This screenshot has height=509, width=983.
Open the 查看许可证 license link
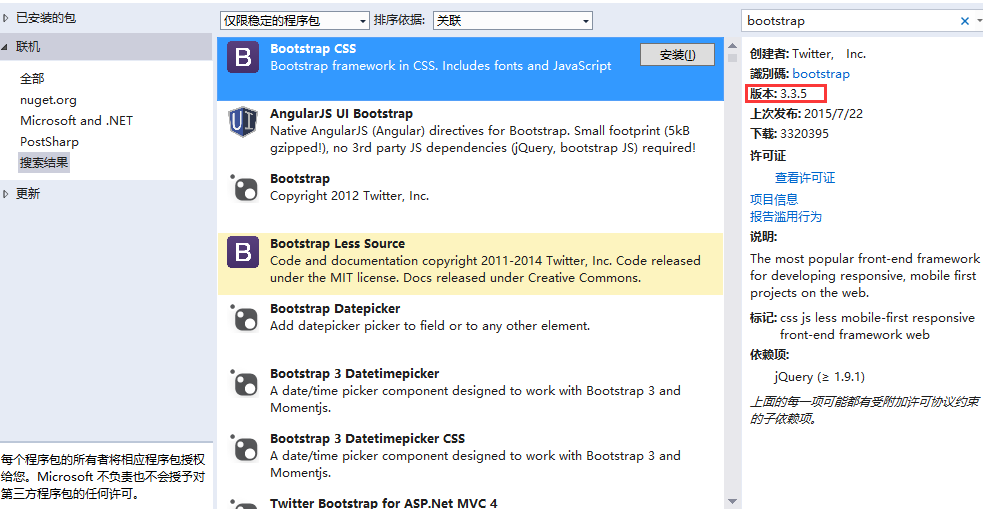click(x=805, y=178)
